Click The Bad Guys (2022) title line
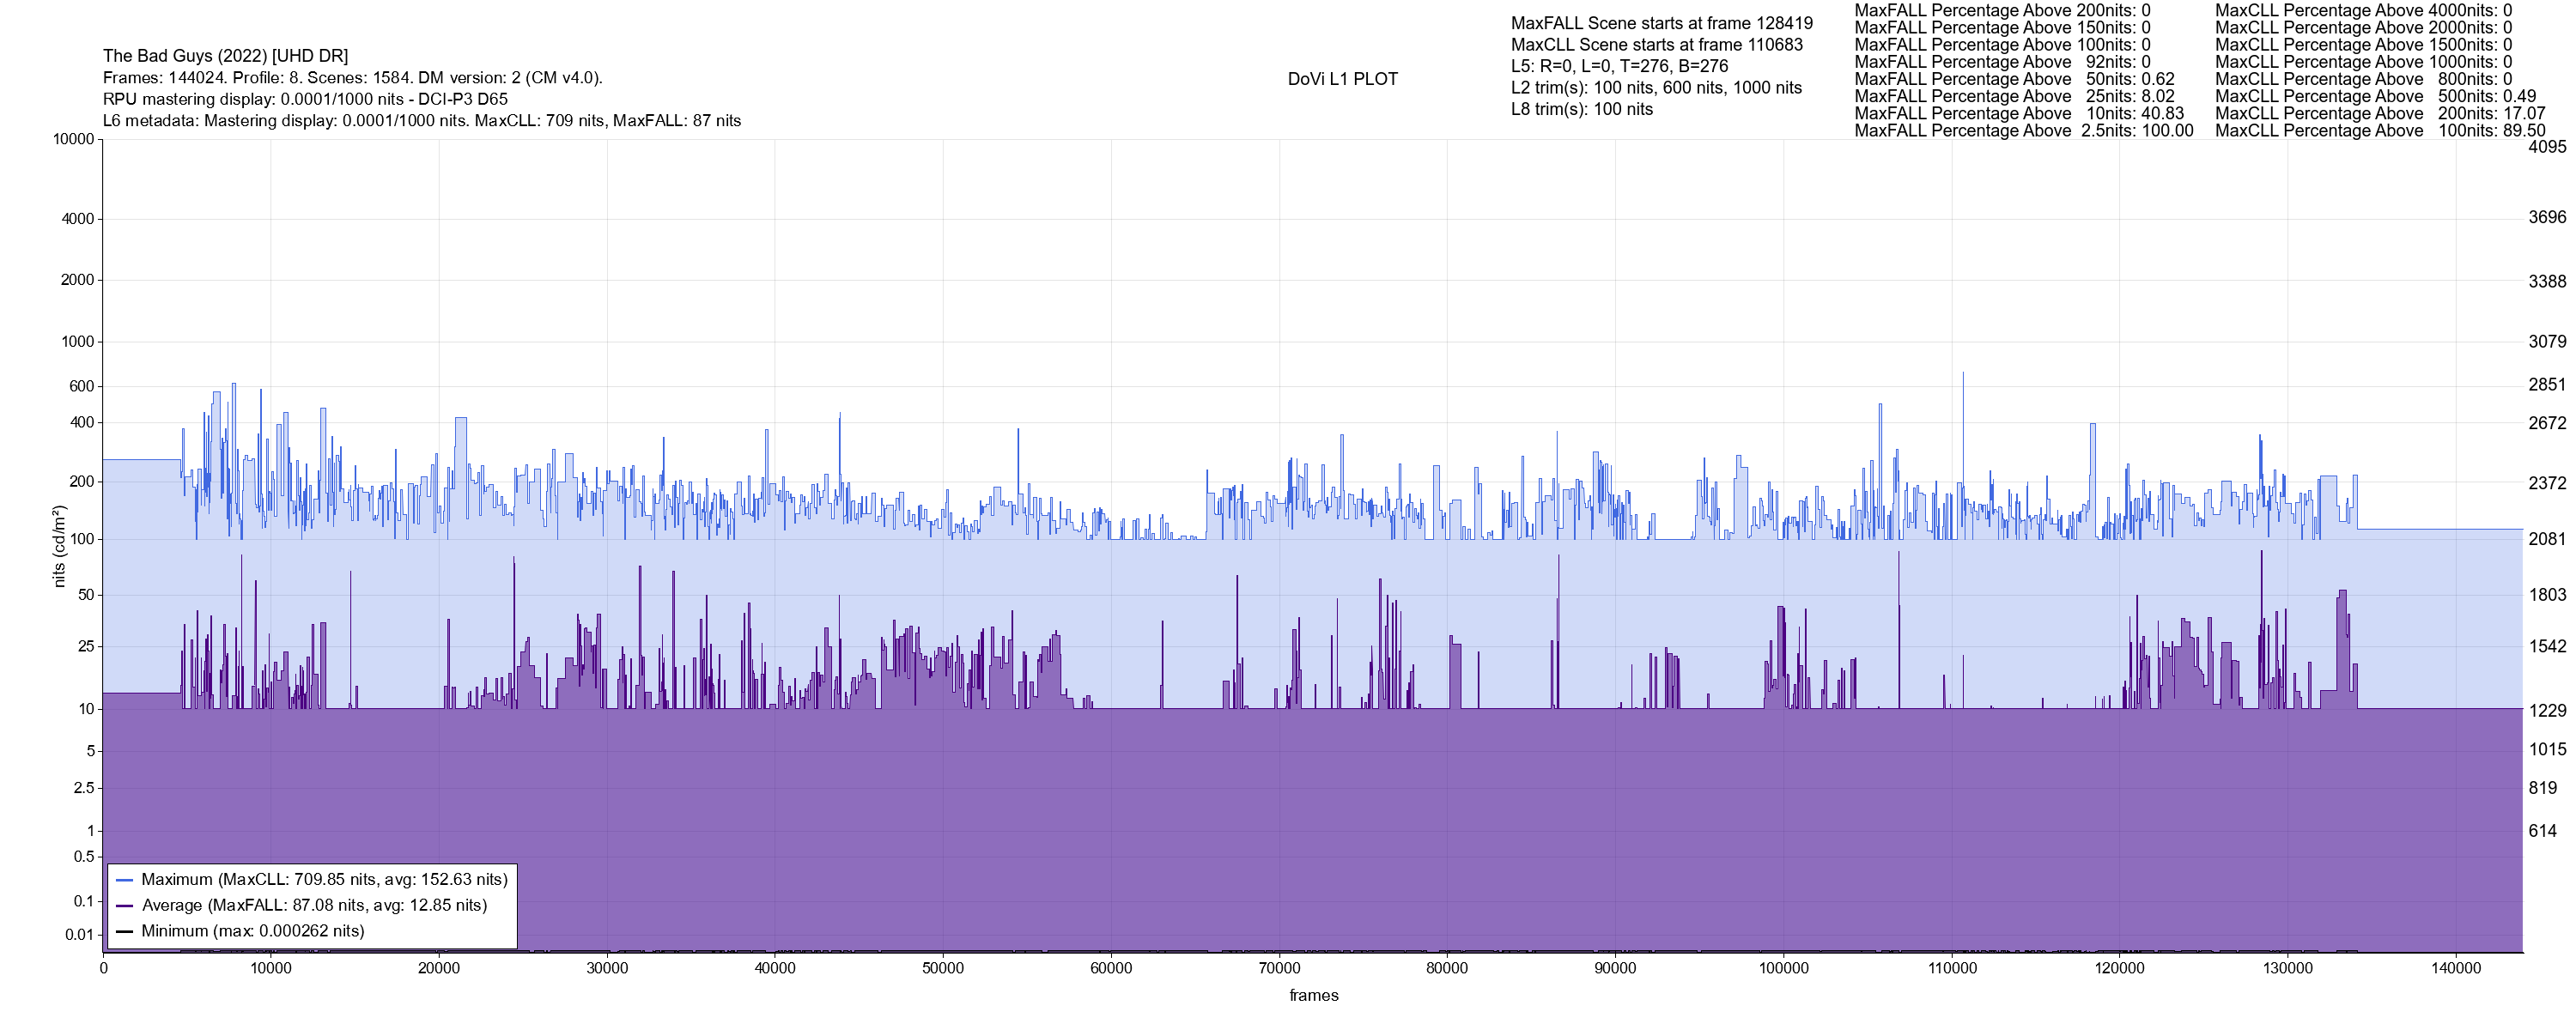This screenshot has width=2576, height=1030. 225,56
